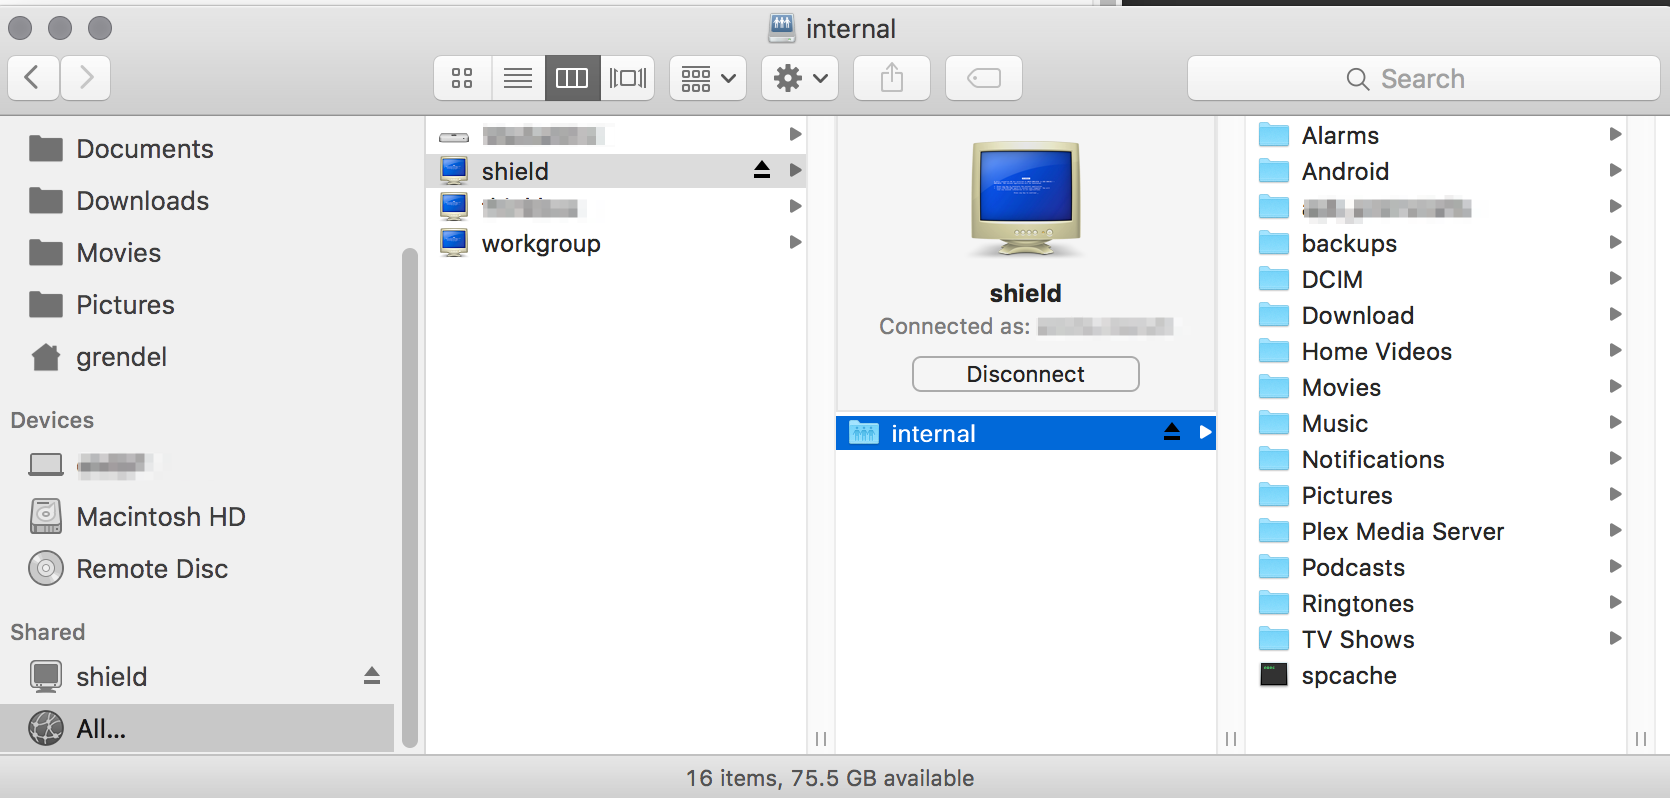Select the shield row in first column
Screen dimensions: 1670x798
point(616,171)
